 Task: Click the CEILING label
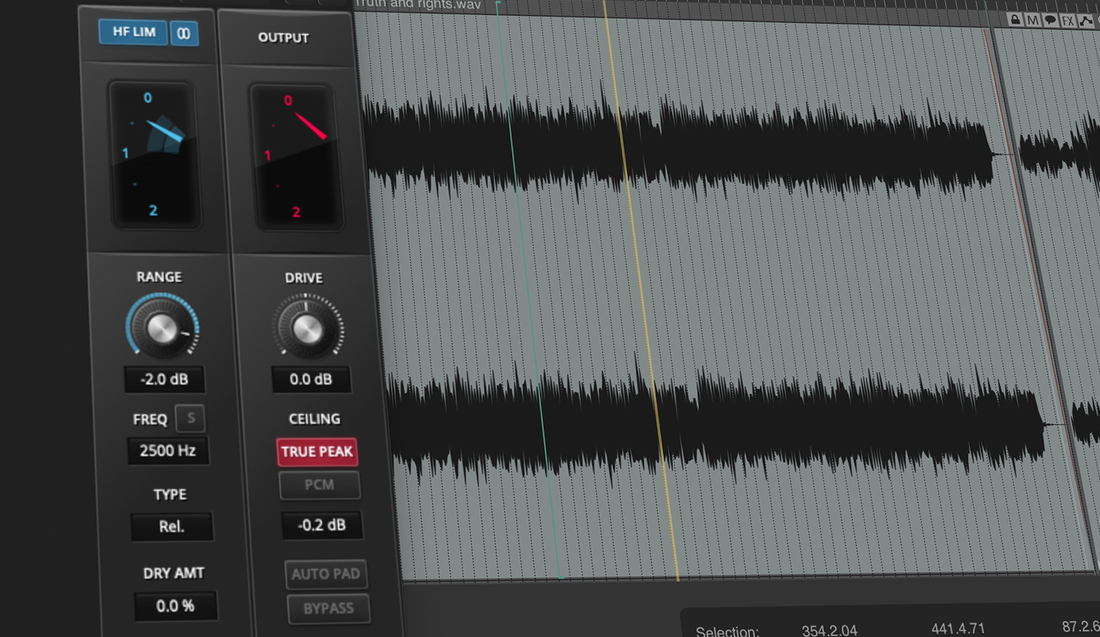(x=314, y=419)
